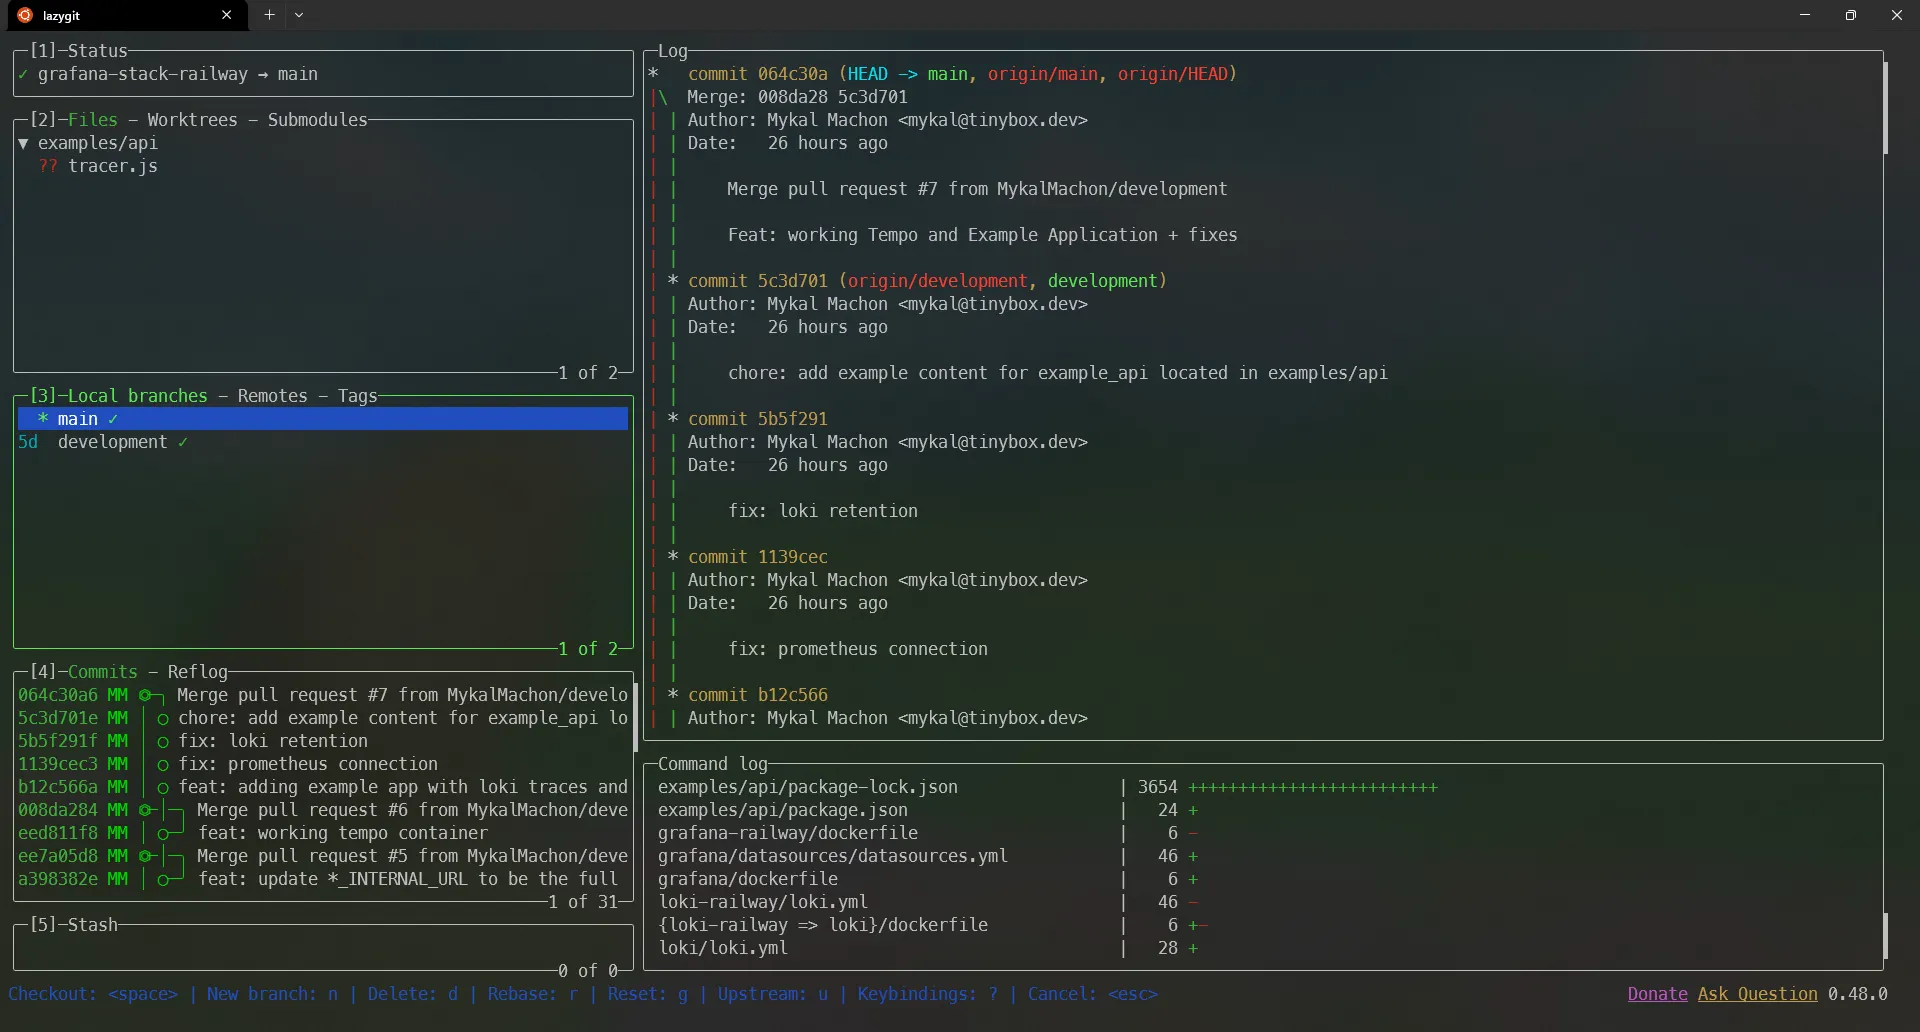The image size is (1920, 1032).
Task: Select commit 5b5f291f loki retention
Action: pos(323,741)
